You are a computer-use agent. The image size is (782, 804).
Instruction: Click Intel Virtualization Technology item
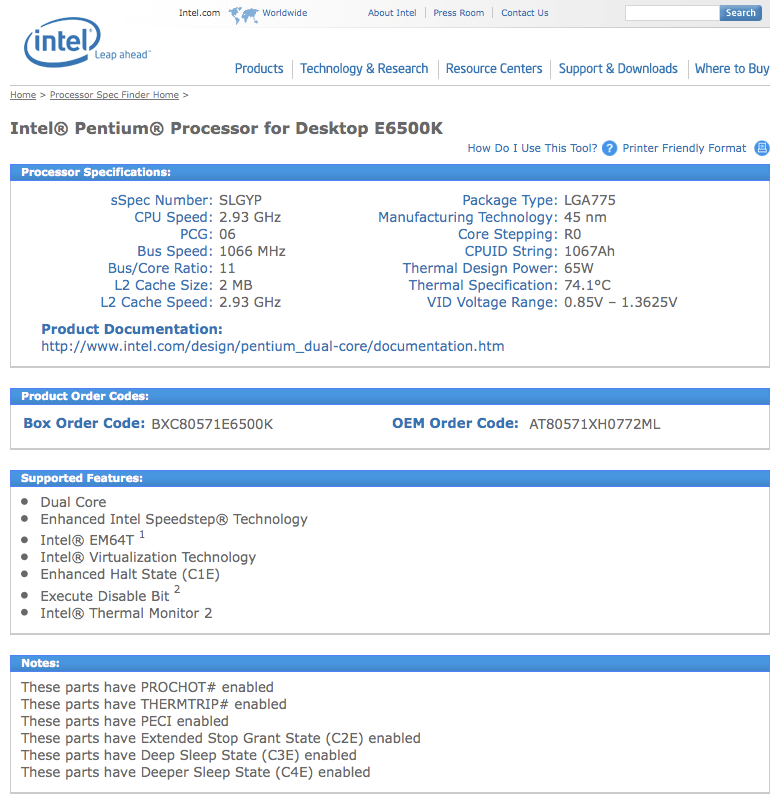point(148,557)
